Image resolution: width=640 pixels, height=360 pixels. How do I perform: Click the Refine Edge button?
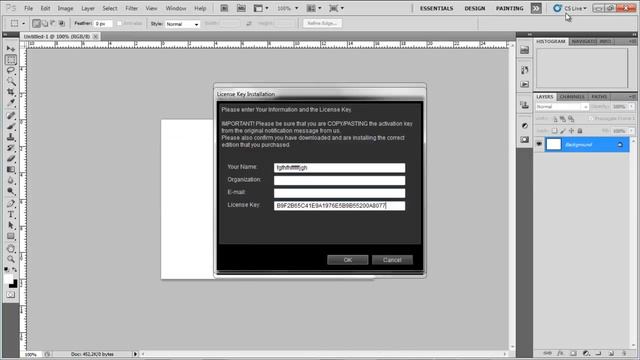(322, 23)
